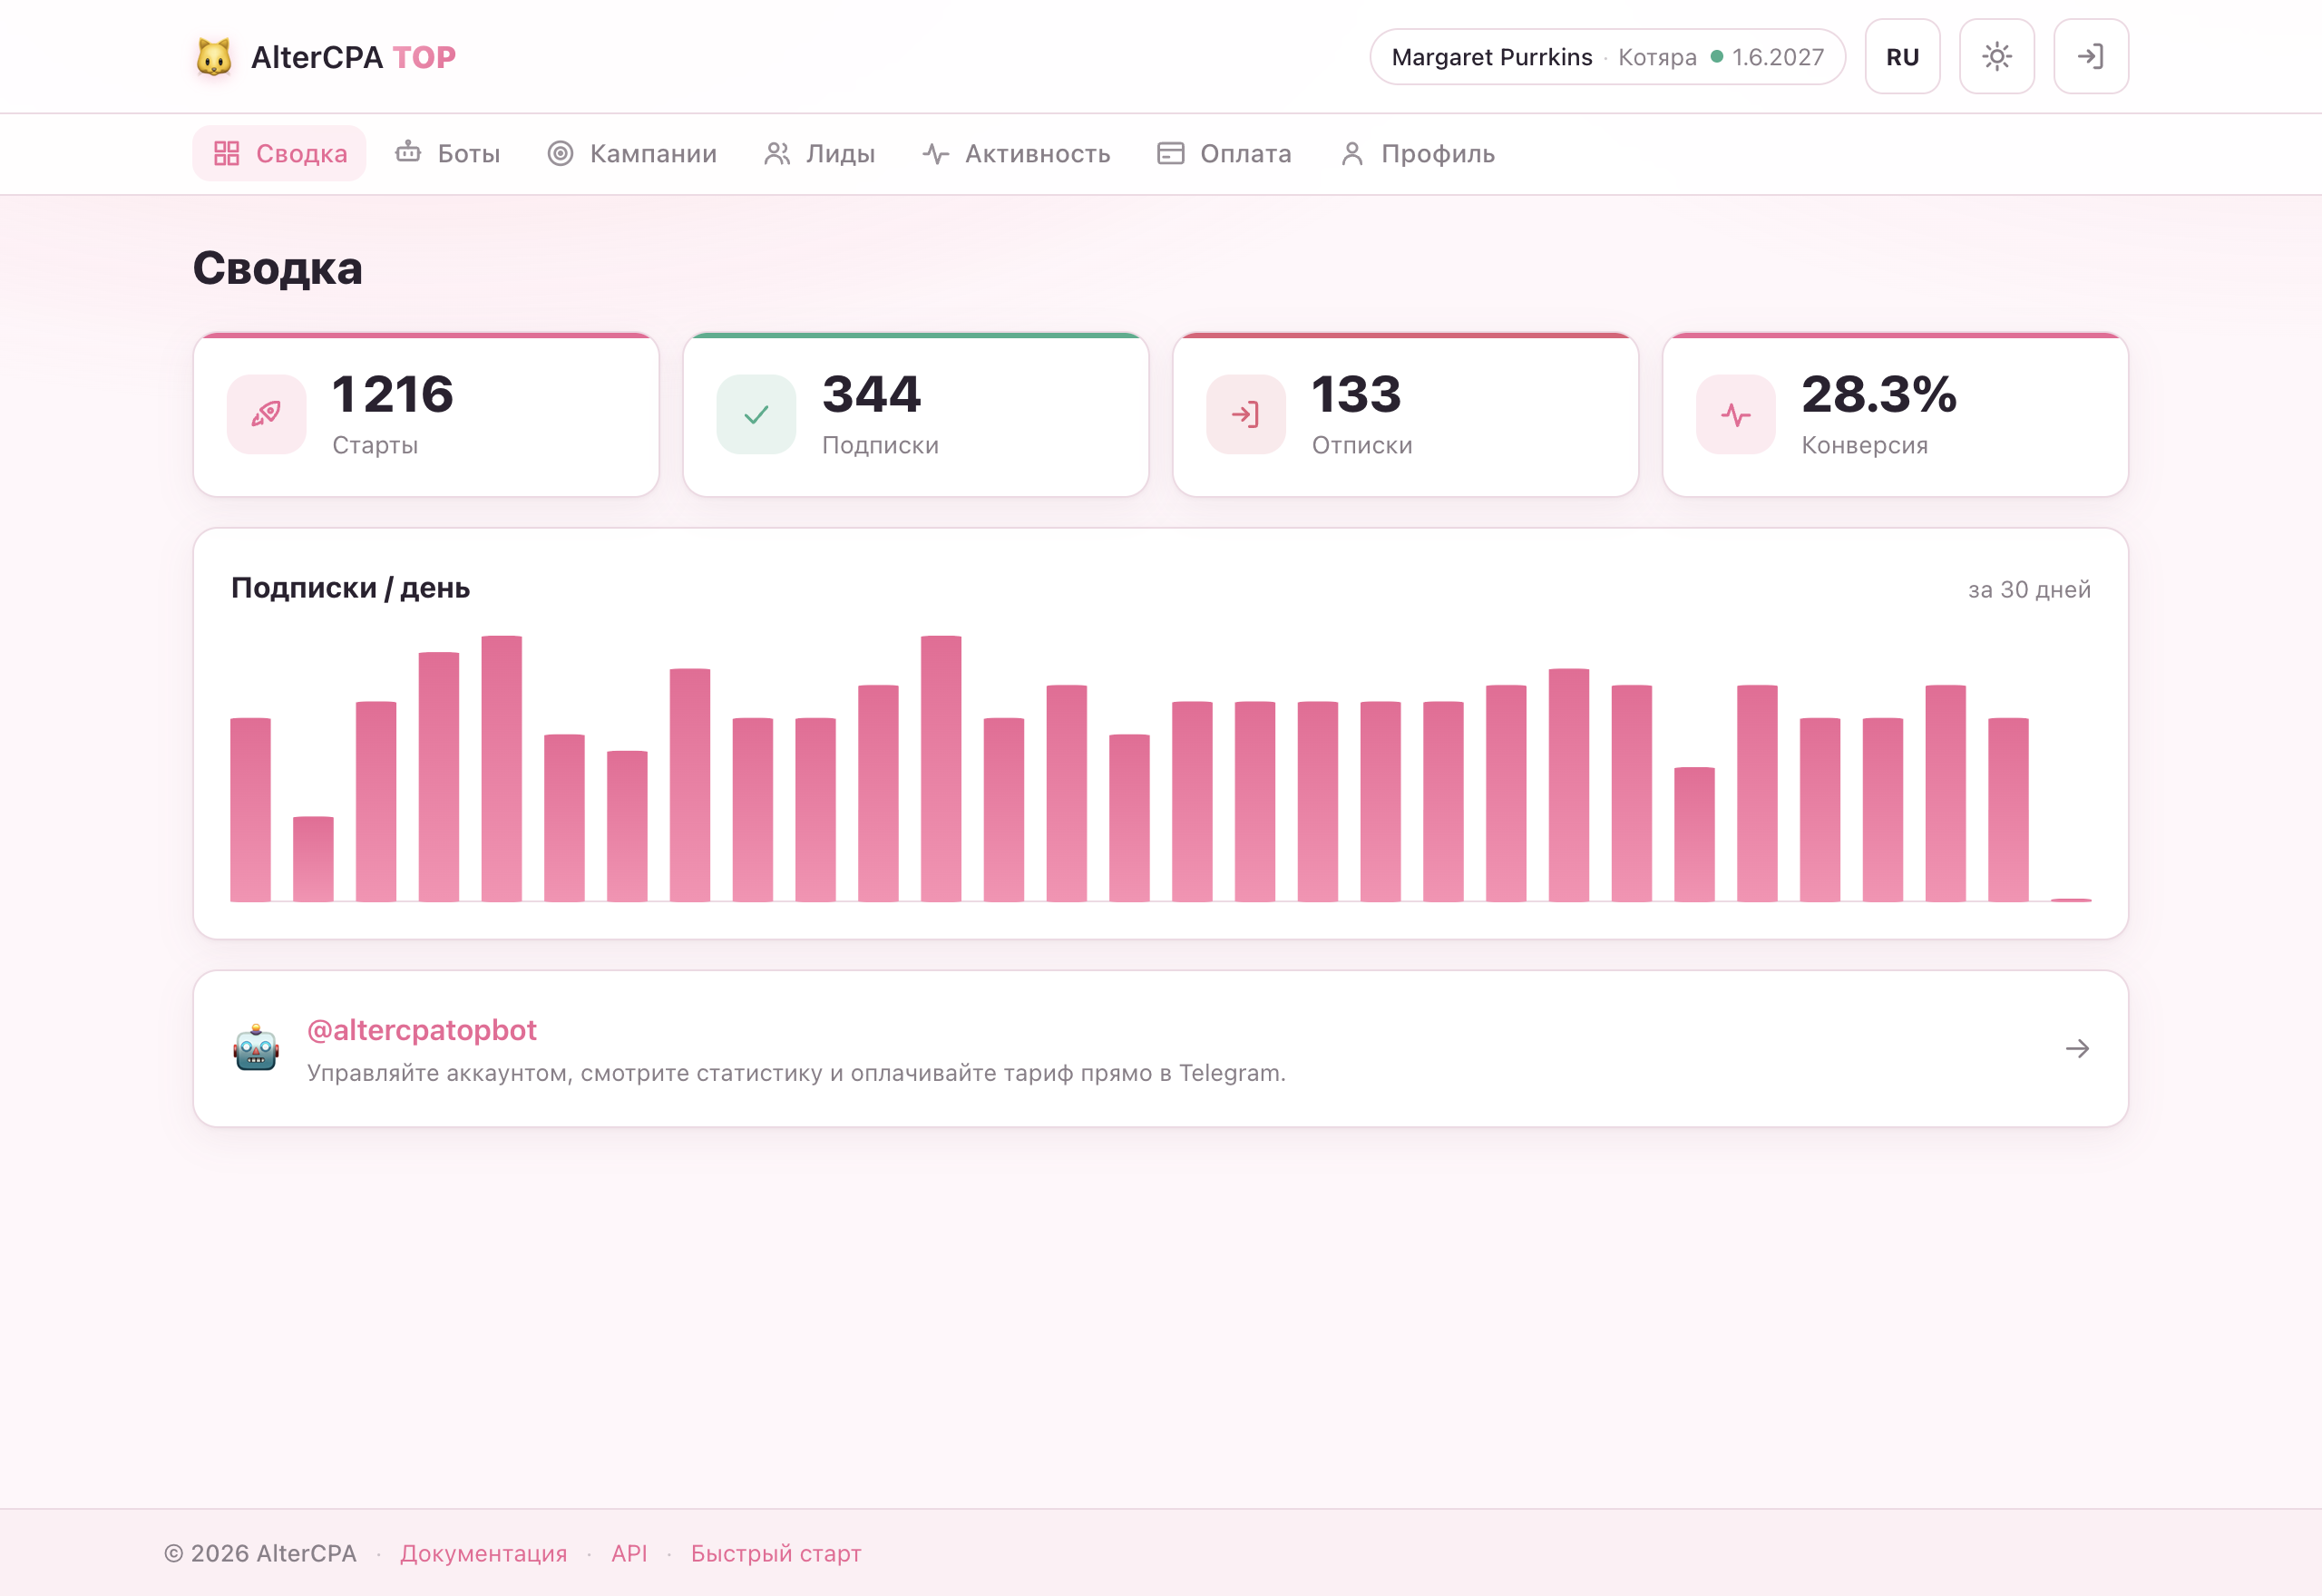Open the Кампании tab

click(632, 153)
